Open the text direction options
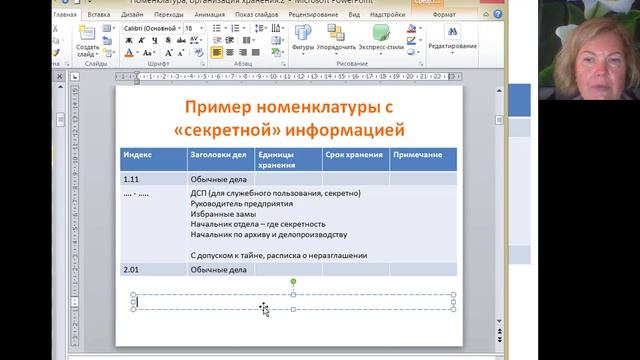 click(x=278, y=28)
